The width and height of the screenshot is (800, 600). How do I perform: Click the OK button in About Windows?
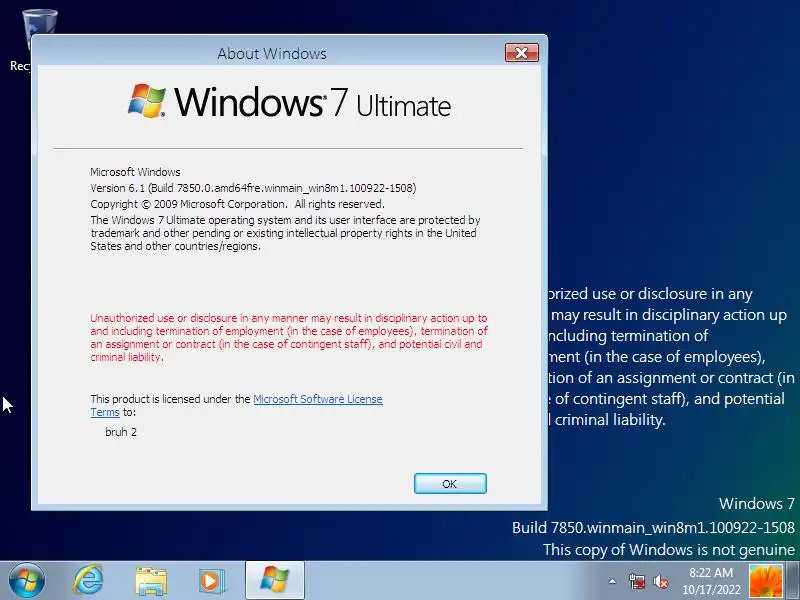[450, 483]
